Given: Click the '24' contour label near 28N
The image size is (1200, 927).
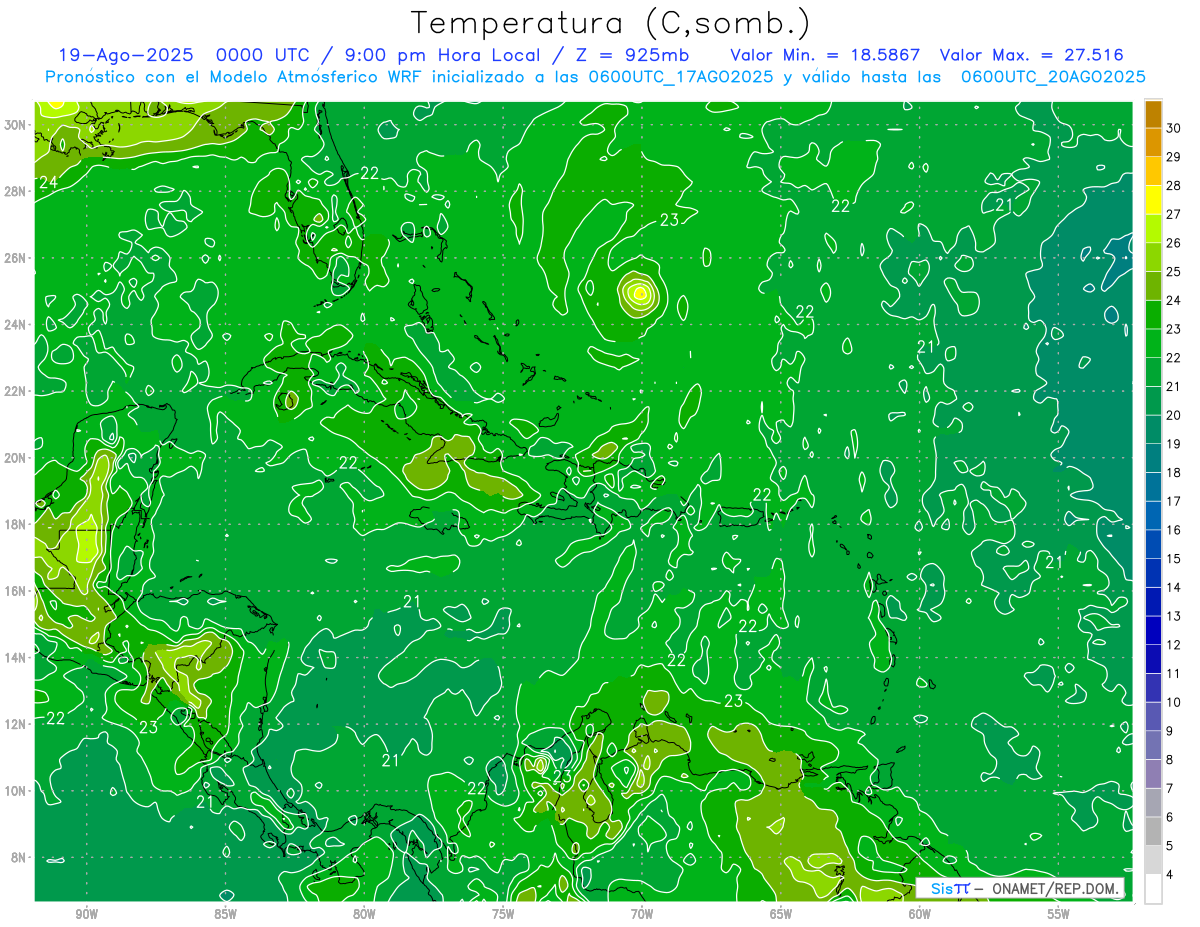Looking at the screenshot, I should pos(48,182).
